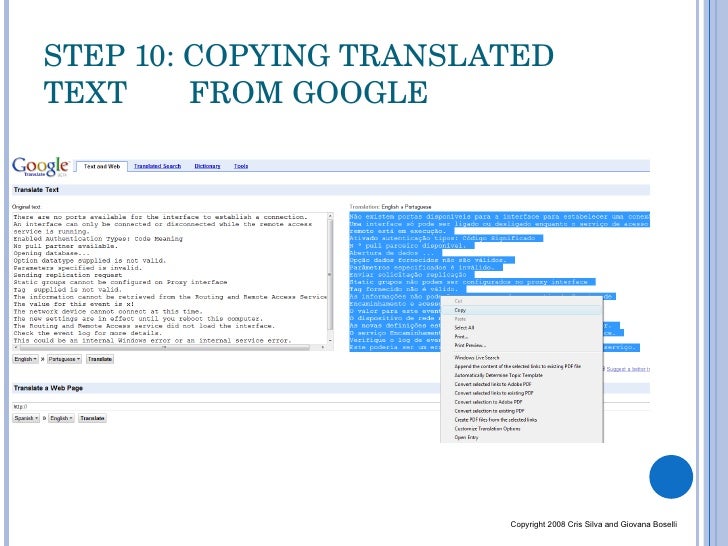Click the 'Original text' label

pos(26,207)
